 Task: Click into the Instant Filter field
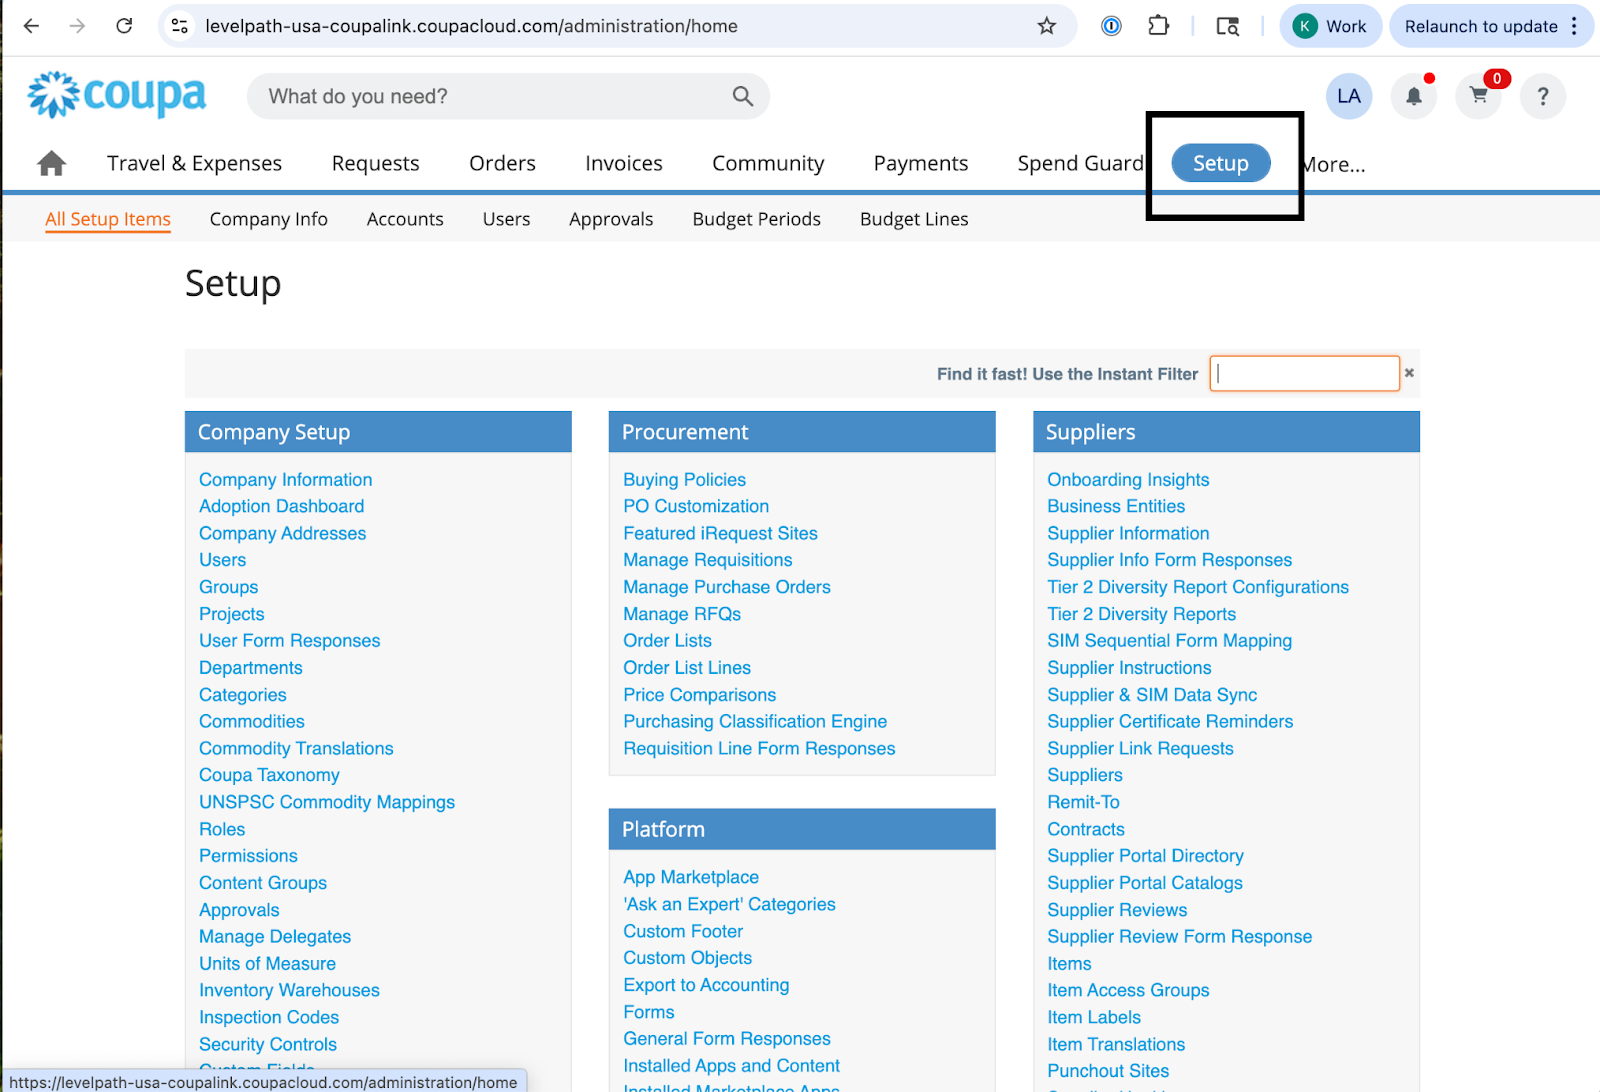[1304, 373]
